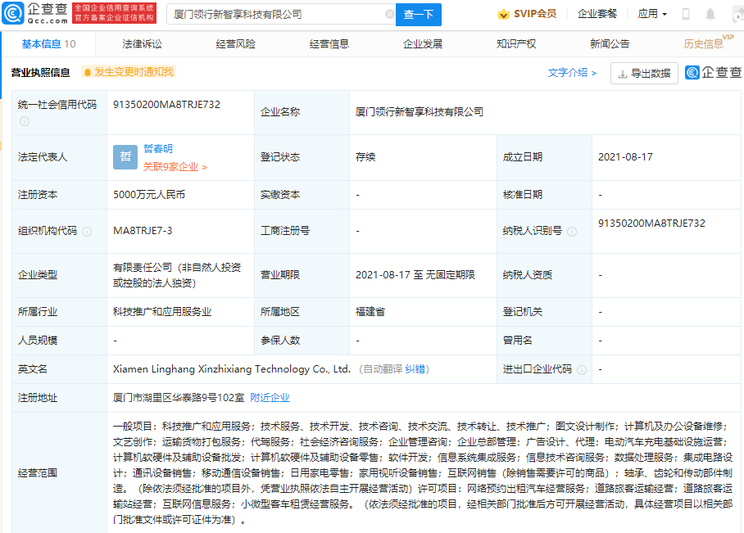744x533 pixels.
Task: Click the 纠错 correction link
Action: pos(416,369)
